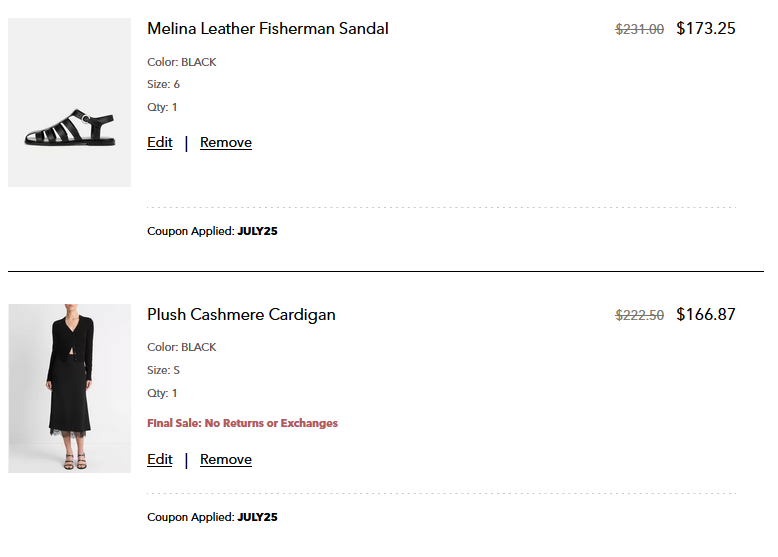Select the cardigan's Size: S text
Viewport: 778px width, 557px height.
[163, 371]
